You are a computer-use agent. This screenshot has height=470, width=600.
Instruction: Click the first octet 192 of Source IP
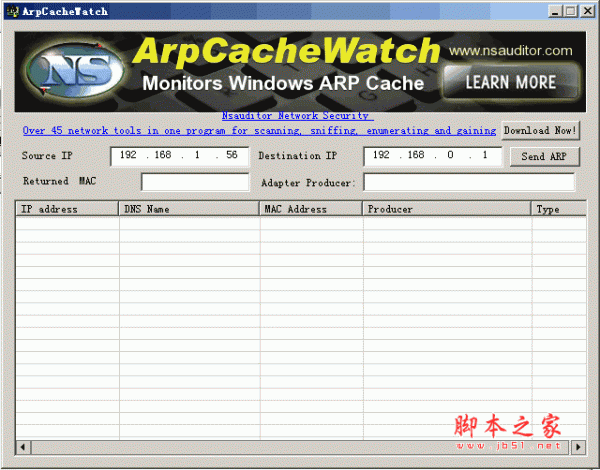[x=128, y=155]
